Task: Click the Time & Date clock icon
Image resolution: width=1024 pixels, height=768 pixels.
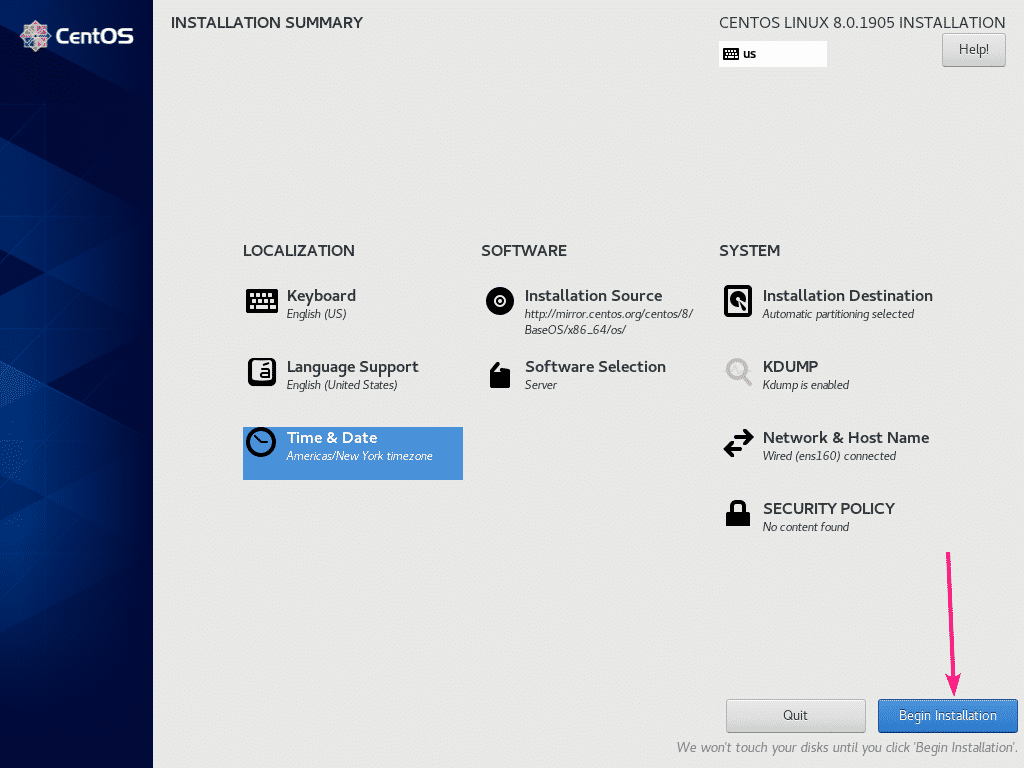Action: pyautogui.click(x=261, y=443)
